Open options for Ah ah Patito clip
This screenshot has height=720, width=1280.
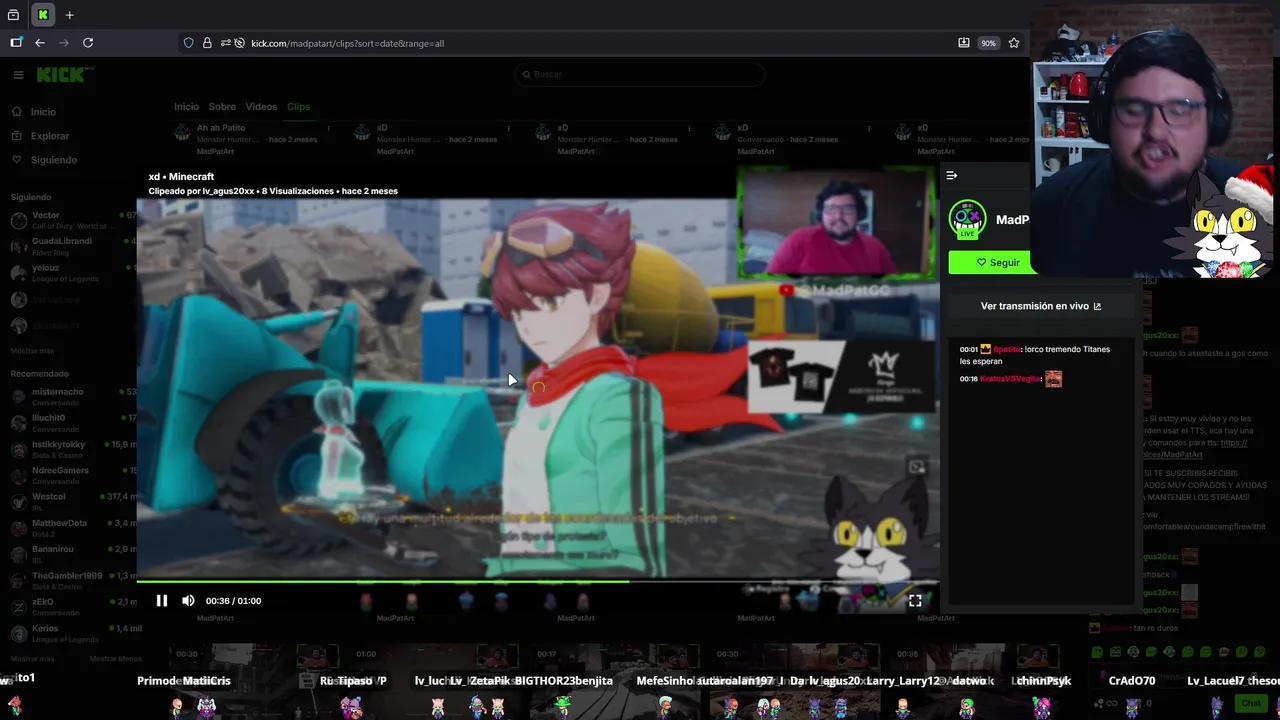[328, 129]
